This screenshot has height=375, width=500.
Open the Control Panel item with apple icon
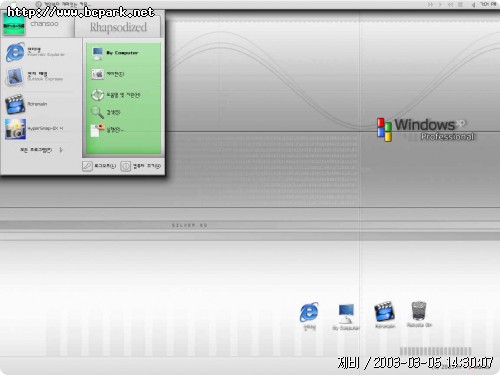[108, 74]
